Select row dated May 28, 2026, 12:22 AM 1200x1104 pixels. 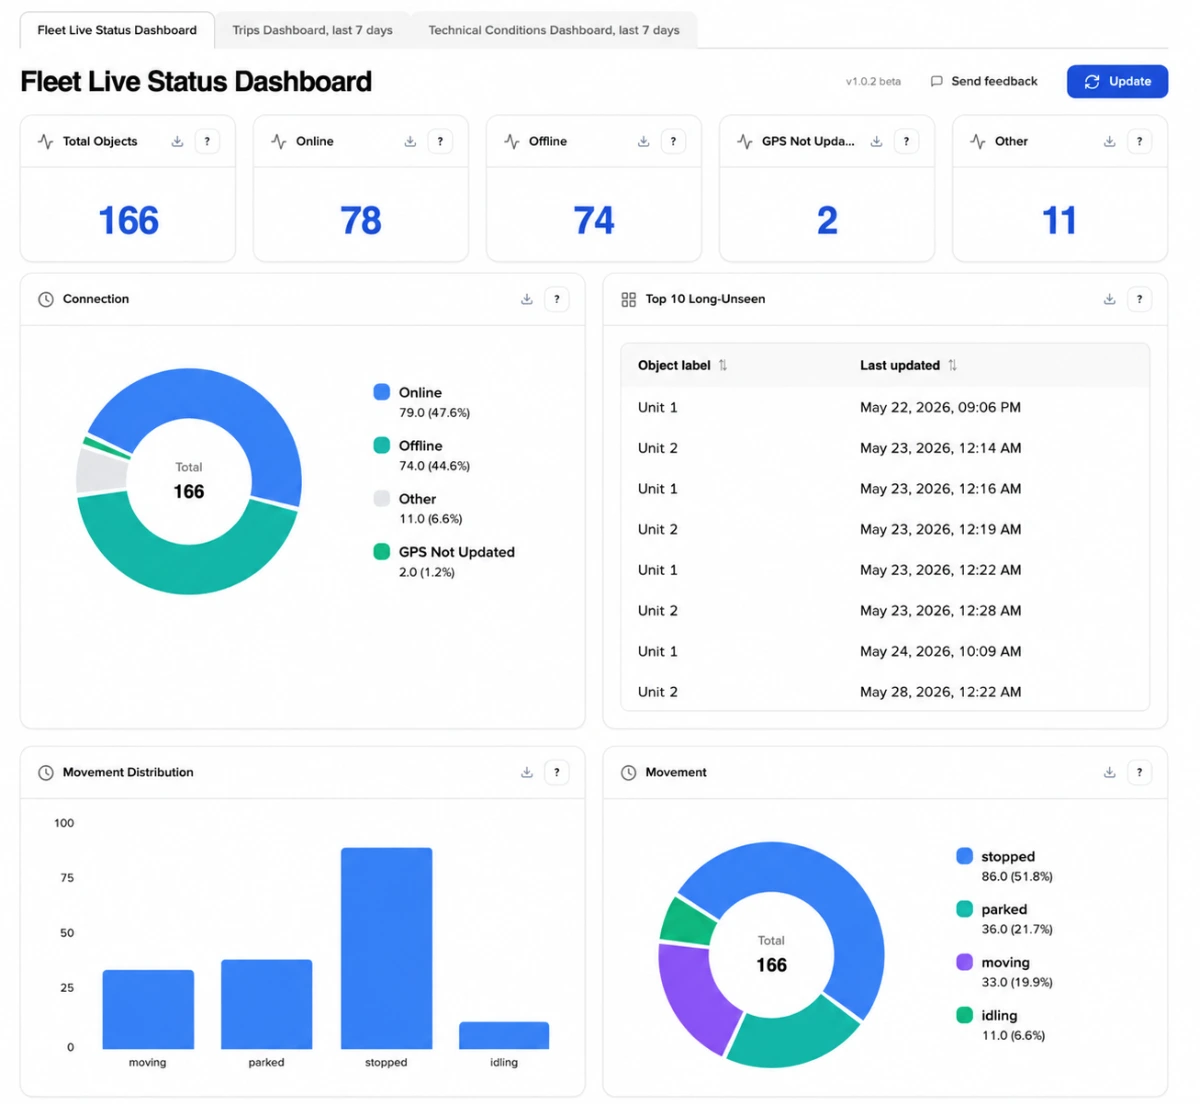[885, 692]
